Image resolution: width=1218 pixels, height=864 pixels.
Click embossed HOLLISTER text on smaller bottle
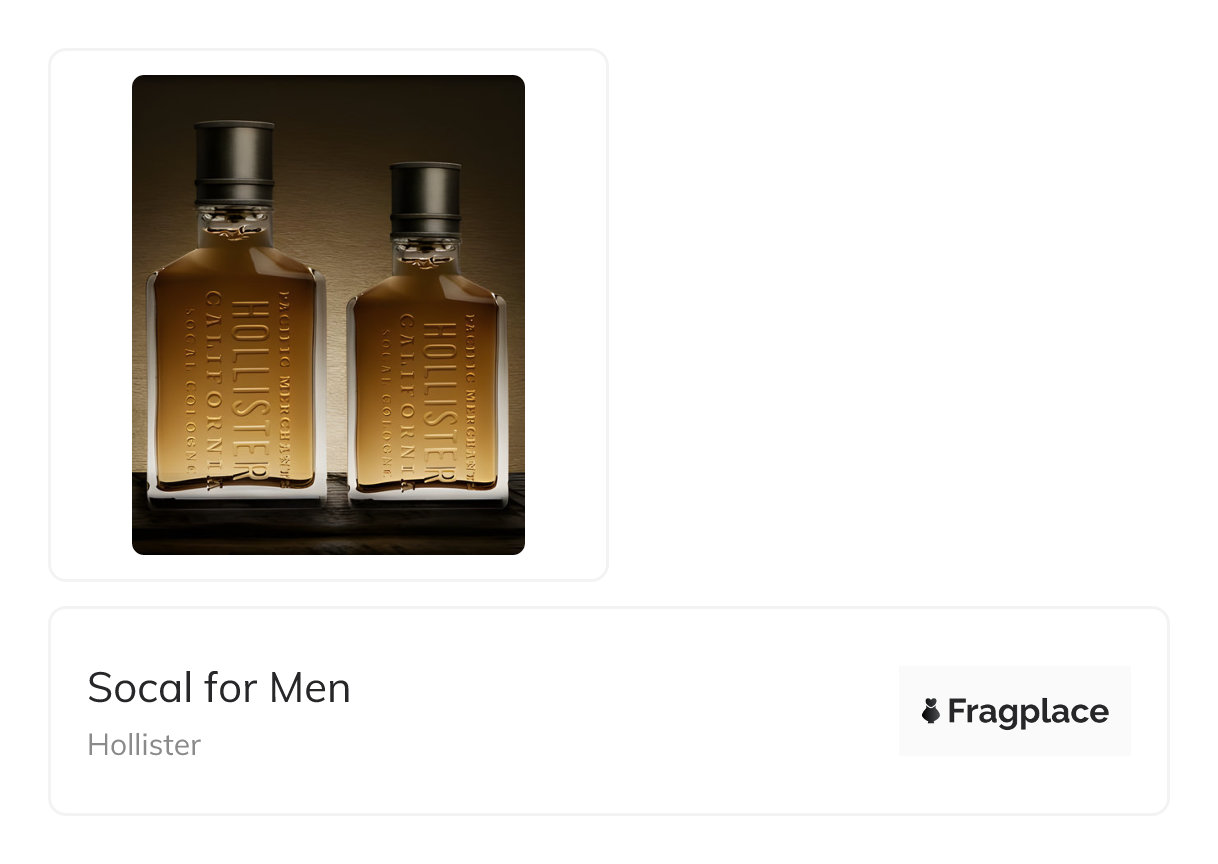click(439, 406)
